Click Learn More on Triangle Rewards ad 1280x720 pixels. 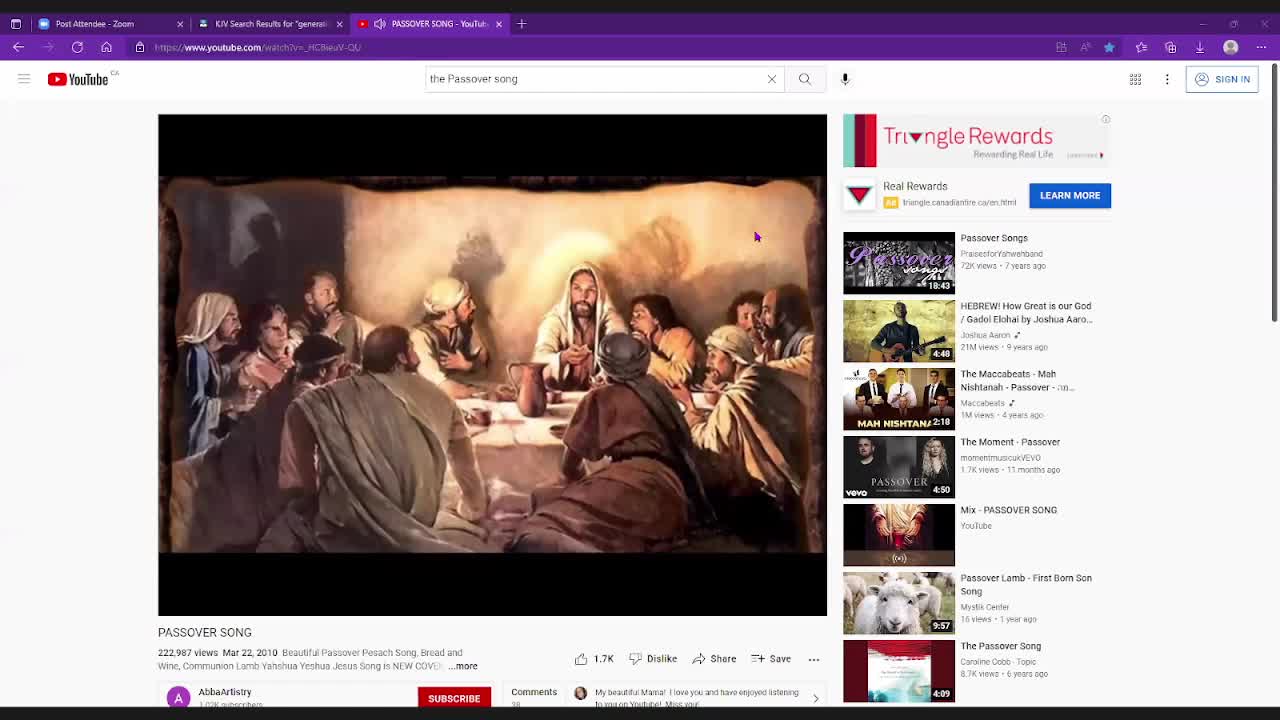1070,195
